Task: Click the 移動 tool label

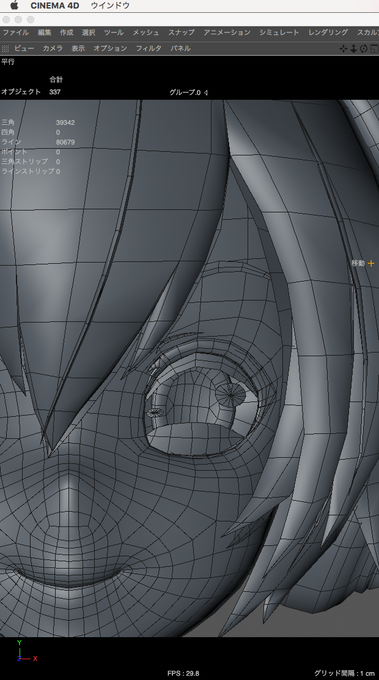Action: click(358, 263)
